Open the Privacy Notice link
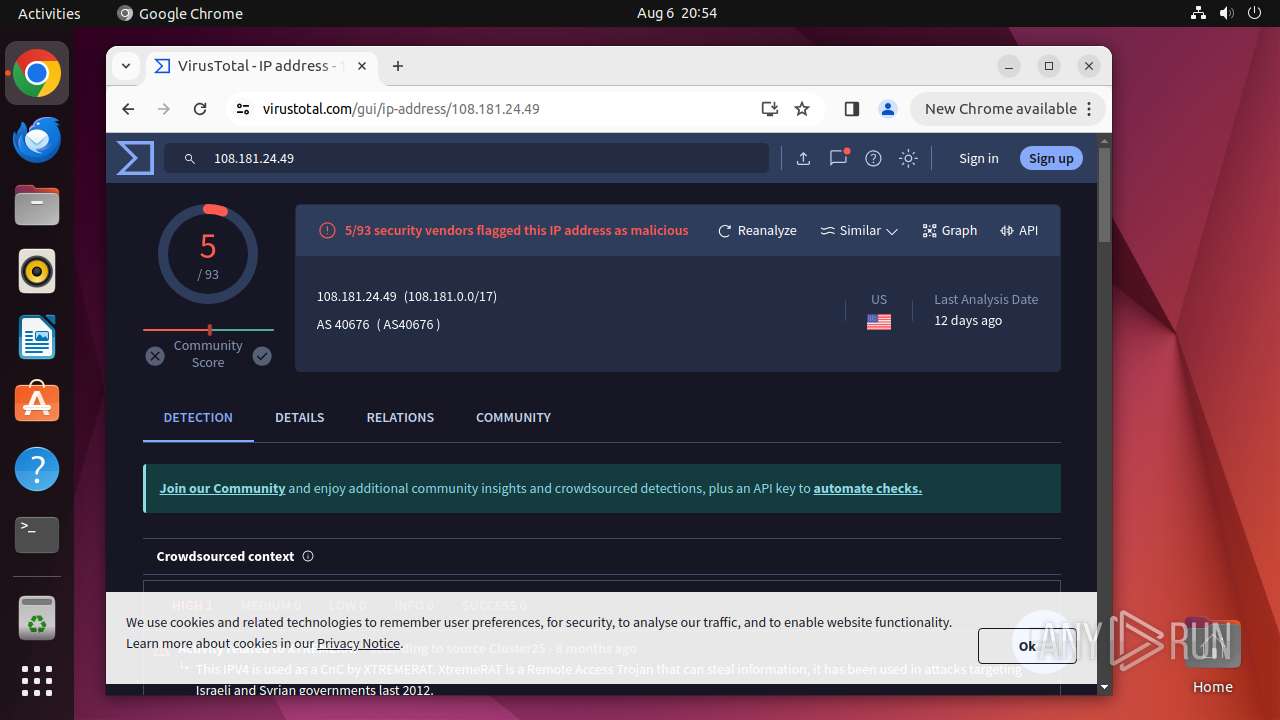The width and height of the screenshot is (1280, 720). (x=359, y=643)
